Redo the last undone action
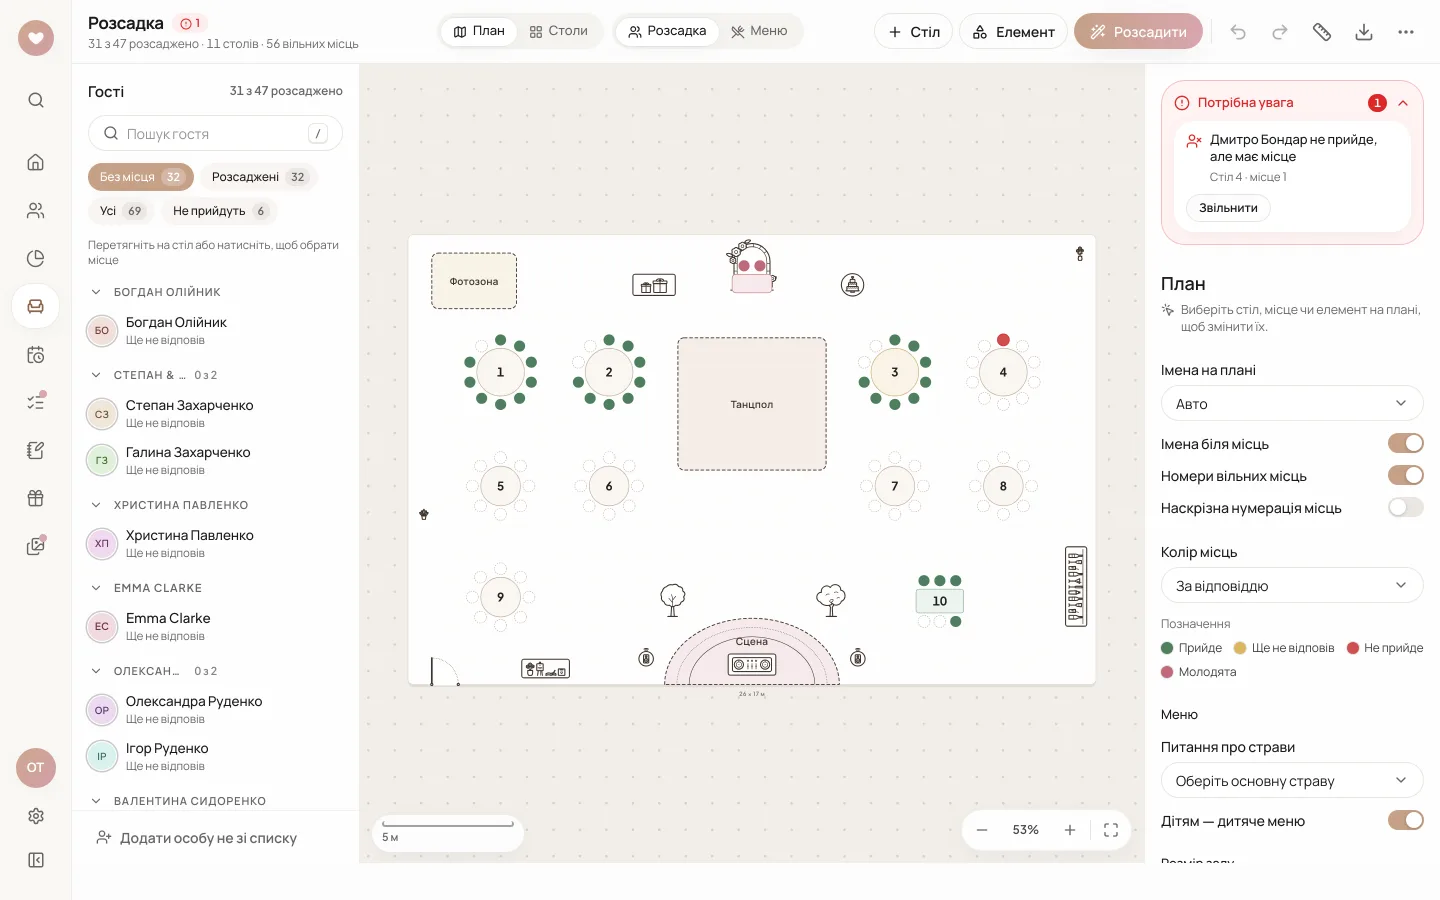This screenshot has width=1440, height=900. click(x=1280, y=32)
